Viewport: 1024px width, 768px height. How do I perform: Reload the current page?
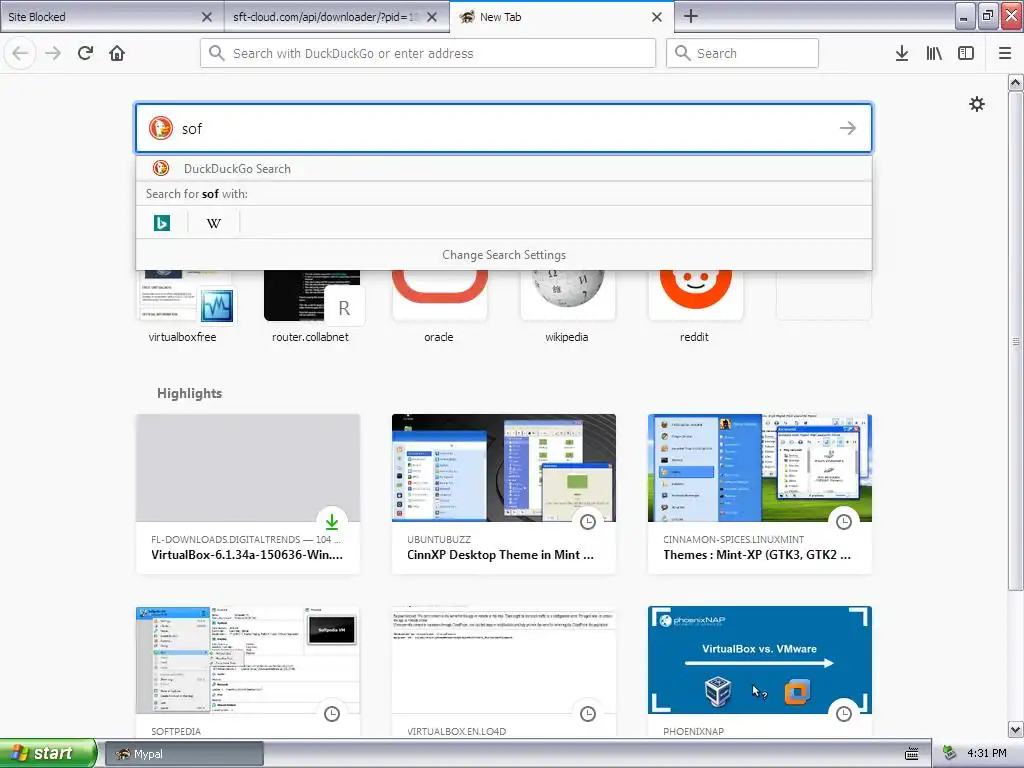[85, 53]
